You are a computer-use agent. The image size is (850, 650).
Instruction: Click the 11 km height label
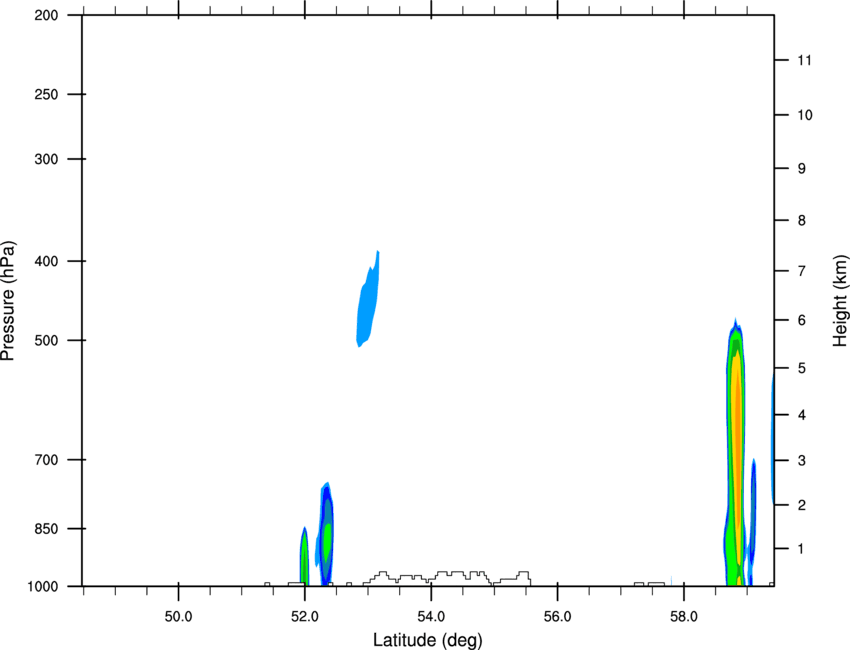click(x=804, y=60)
